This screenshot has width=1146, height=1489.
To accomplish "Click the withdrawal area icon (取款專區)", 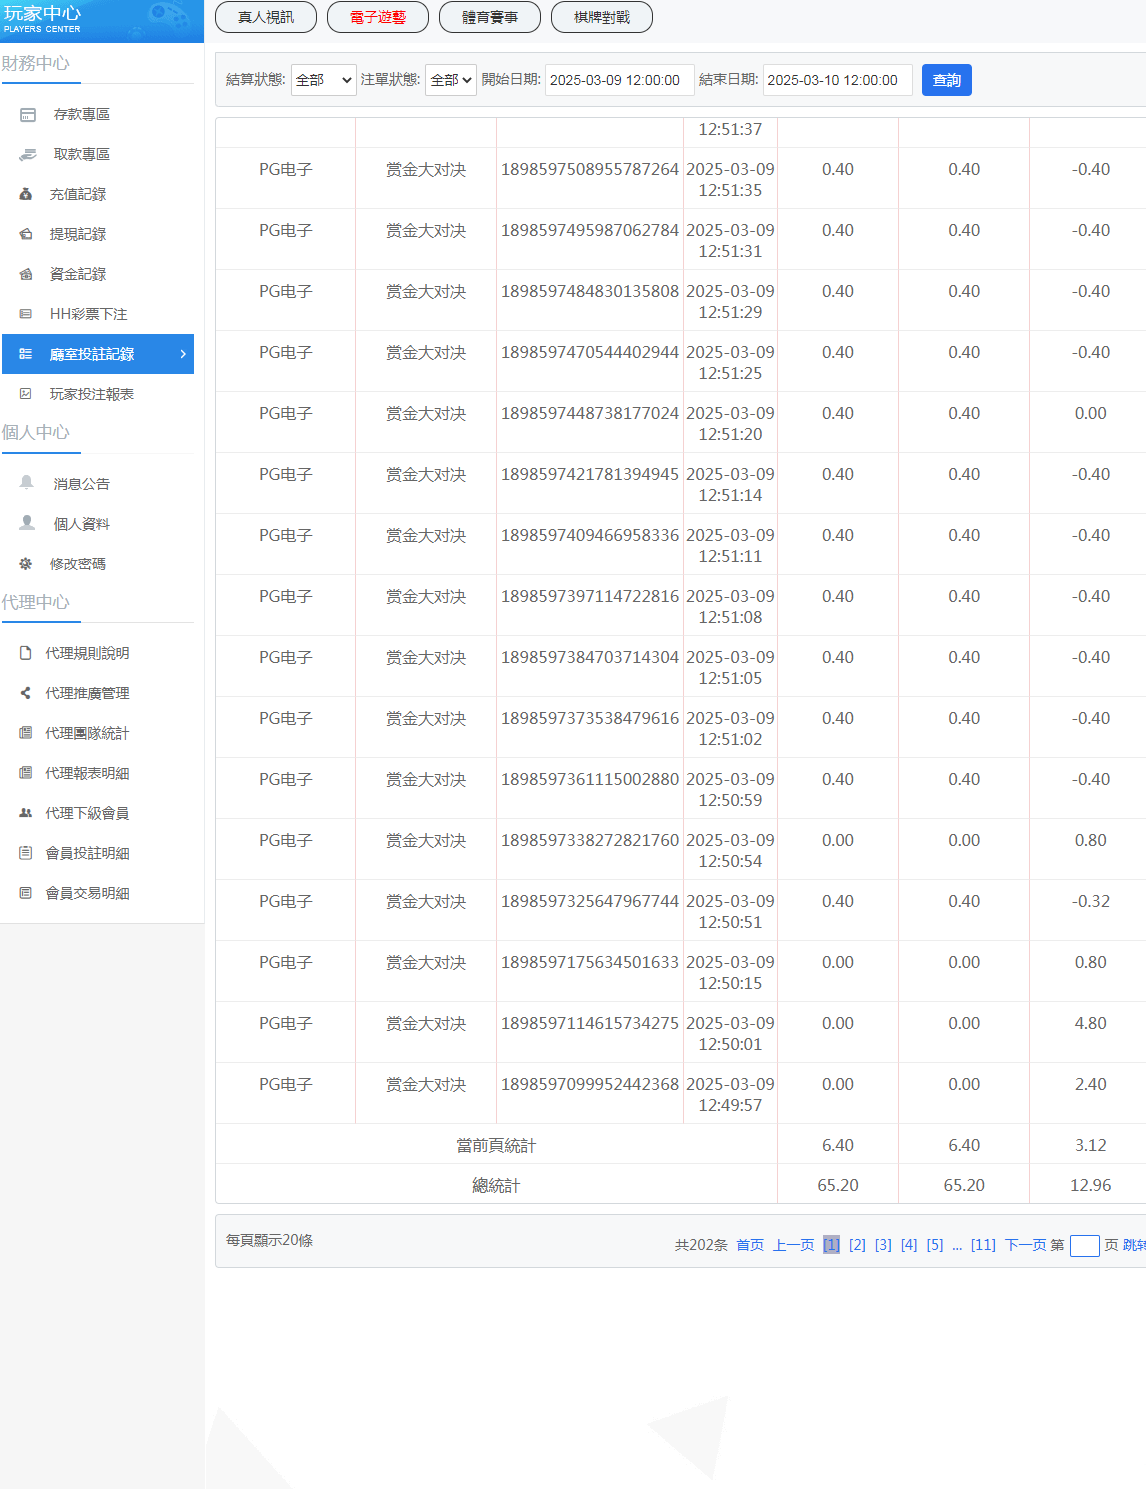I will tap(28, 155).
